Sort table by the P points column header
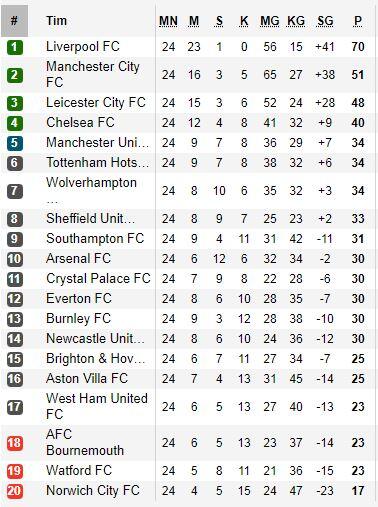 (358, 21)
